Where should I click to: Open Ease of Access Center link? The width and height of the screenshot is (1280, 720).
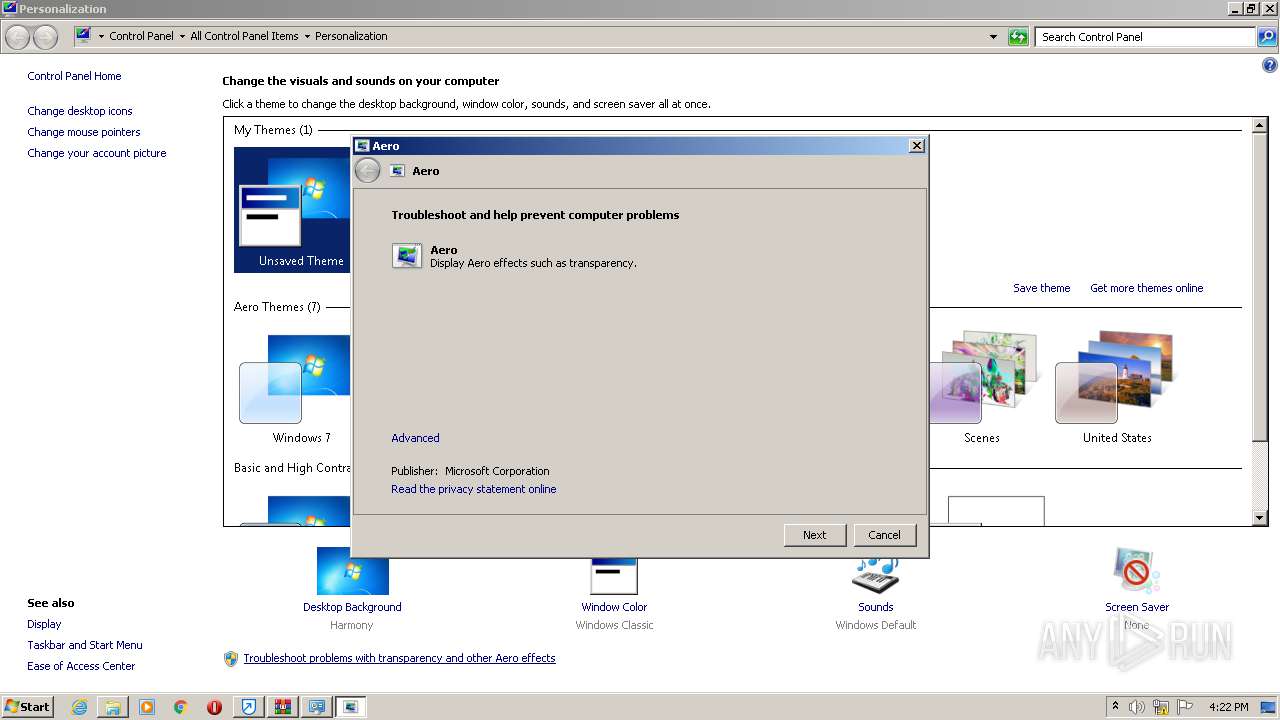[81, 666]
